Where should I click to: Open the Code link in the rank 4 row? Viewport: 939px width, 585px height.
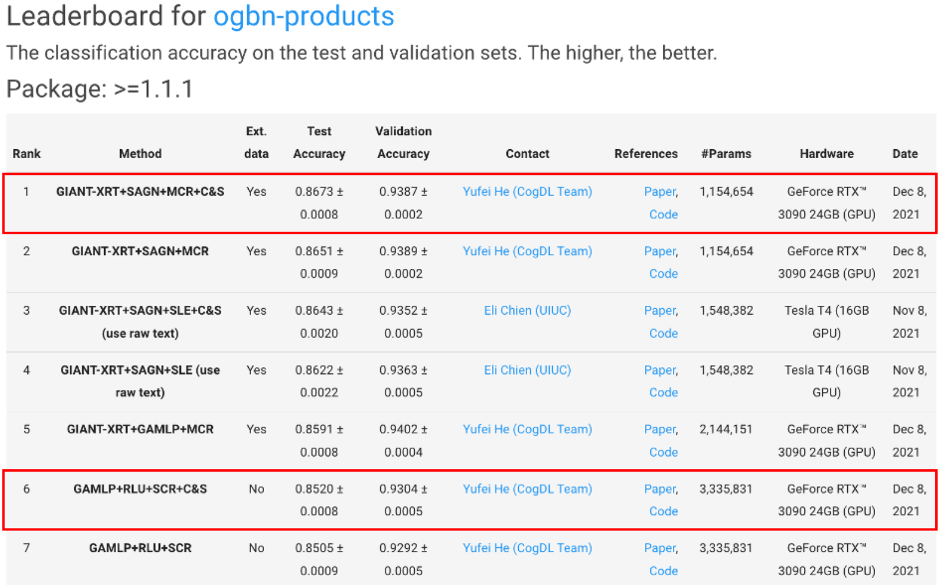[x=664, y=392]
